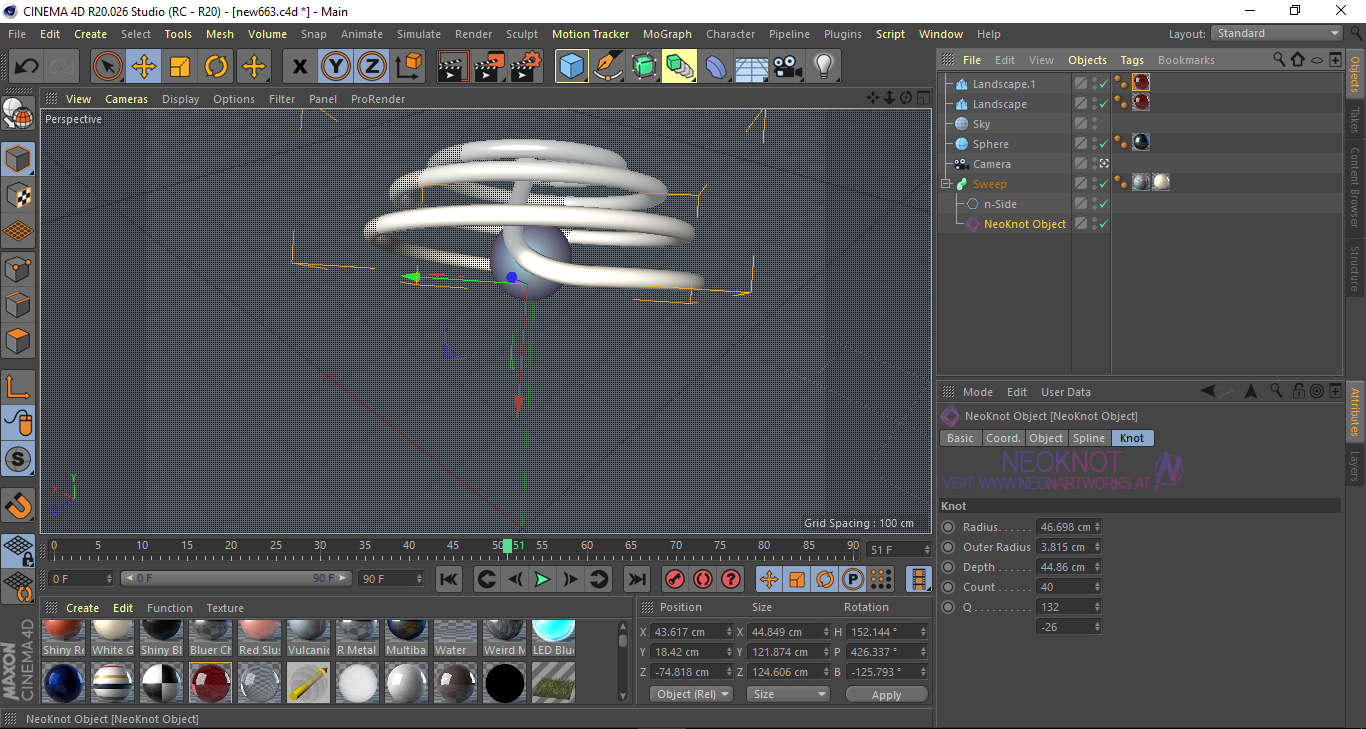
Task: Toggle NeoKnot Object enable checkmark
Action: 1103,224
